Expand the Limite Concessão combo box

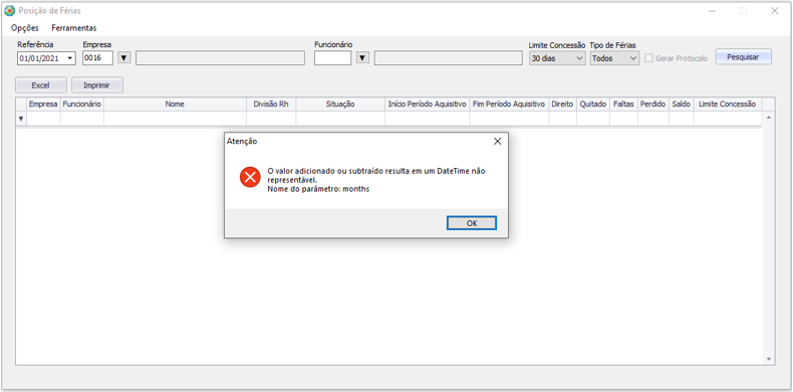pyautogui.click(x=580, y=58)
